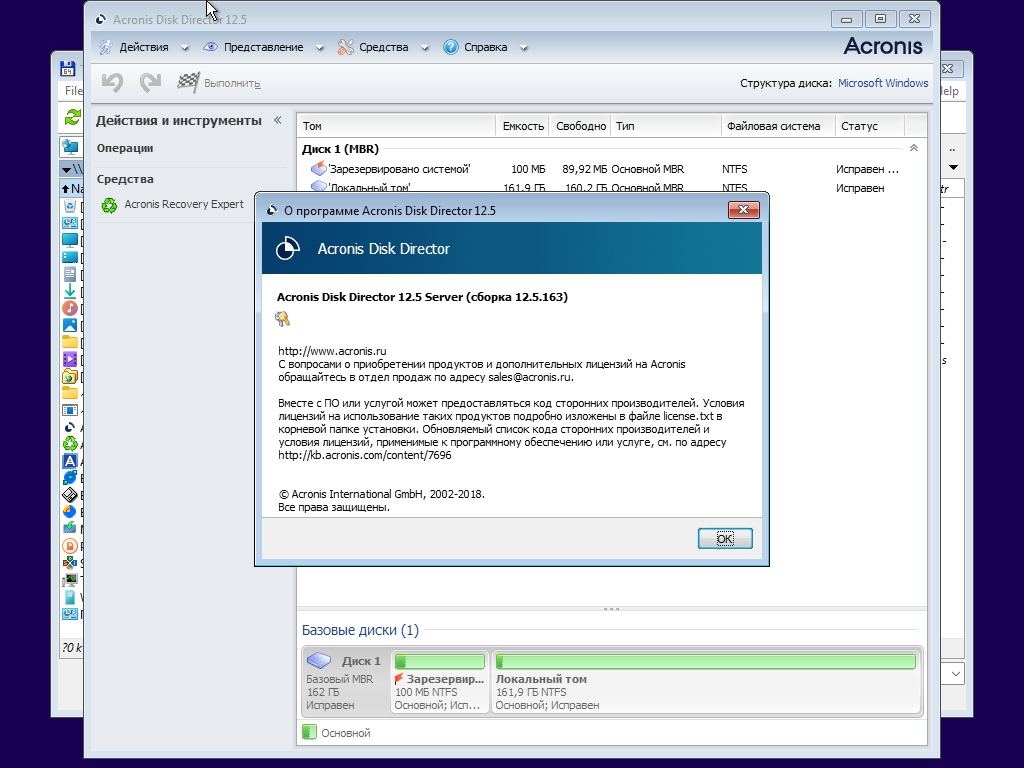The height and width of the screenshot is (768, 1024).
Task: Open the File menu in background window
Action: 73,91
